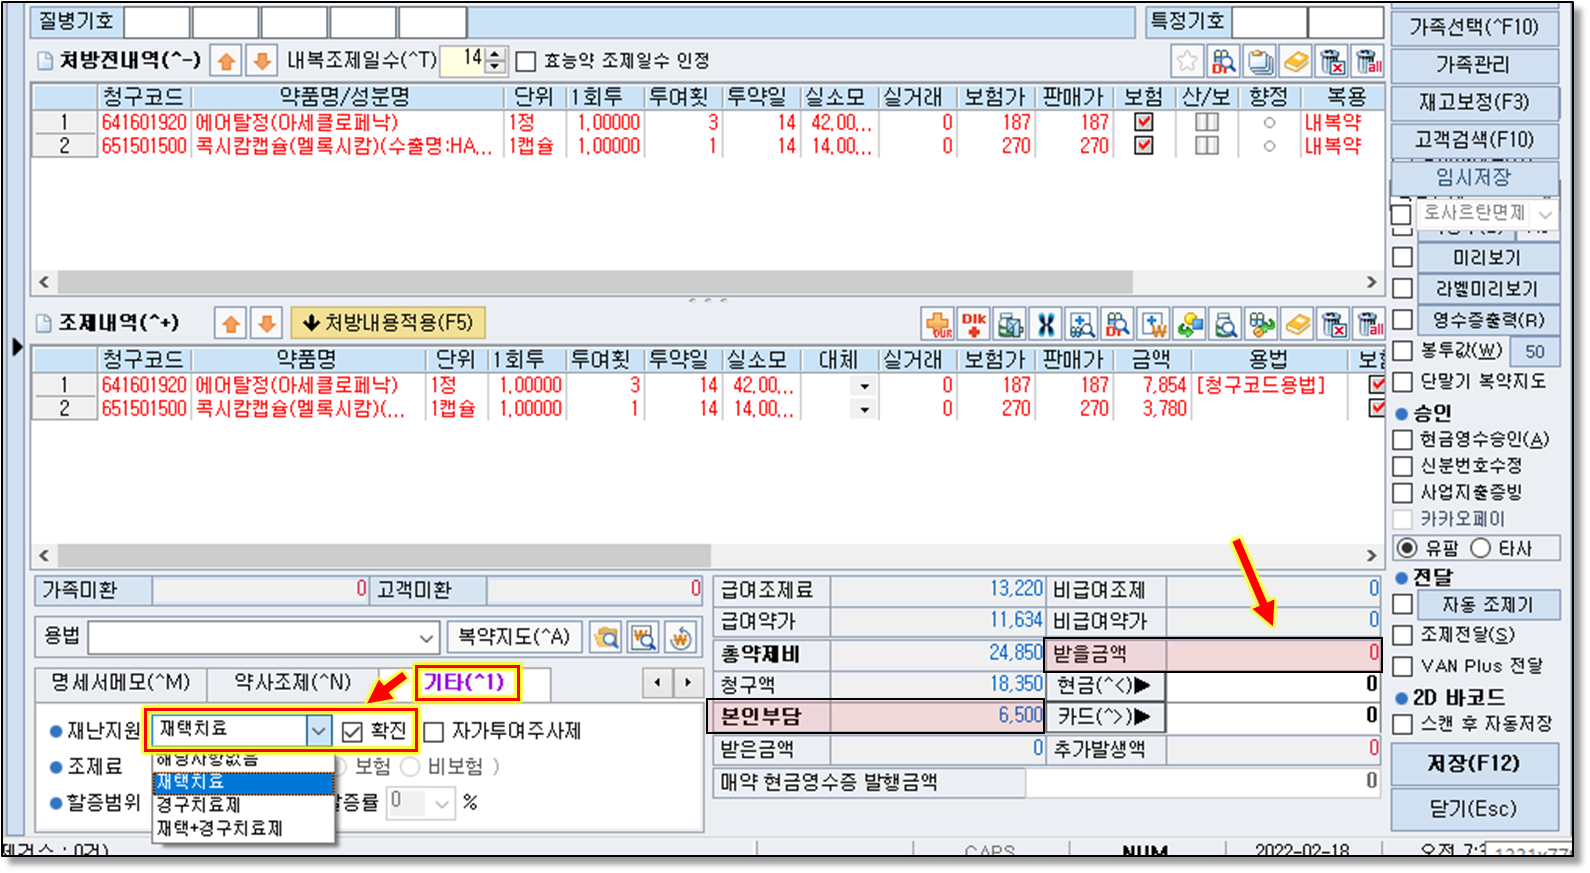Enable the 자가투여주사제 checkbox
This screenshot has height=873, width=1590.
[x=434, y=732]
